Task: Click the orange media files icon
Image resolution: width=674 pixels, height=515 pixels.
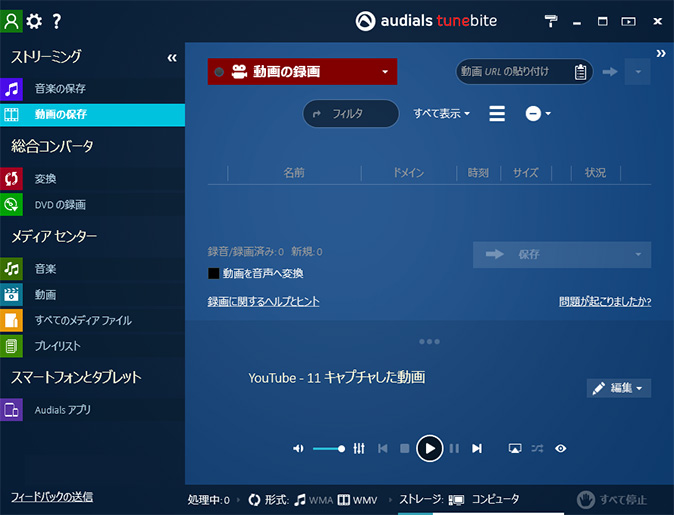Action: click(11, 321)
